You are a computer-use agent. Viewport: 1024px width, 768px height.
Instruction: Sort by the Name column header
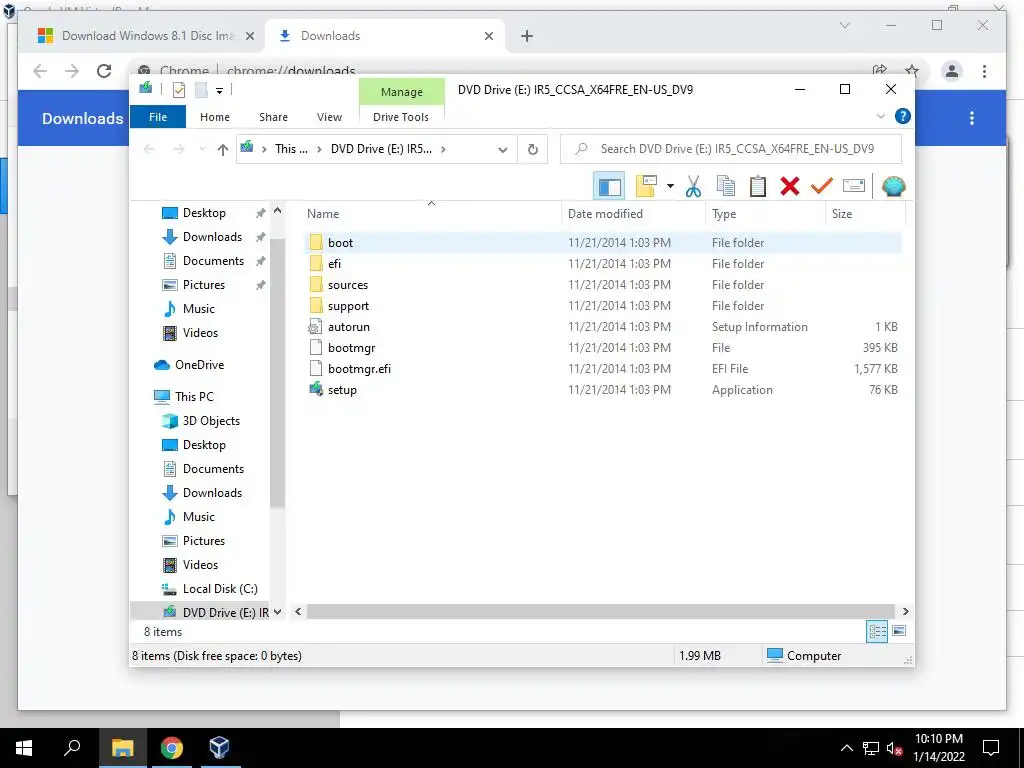click(431, 214)
